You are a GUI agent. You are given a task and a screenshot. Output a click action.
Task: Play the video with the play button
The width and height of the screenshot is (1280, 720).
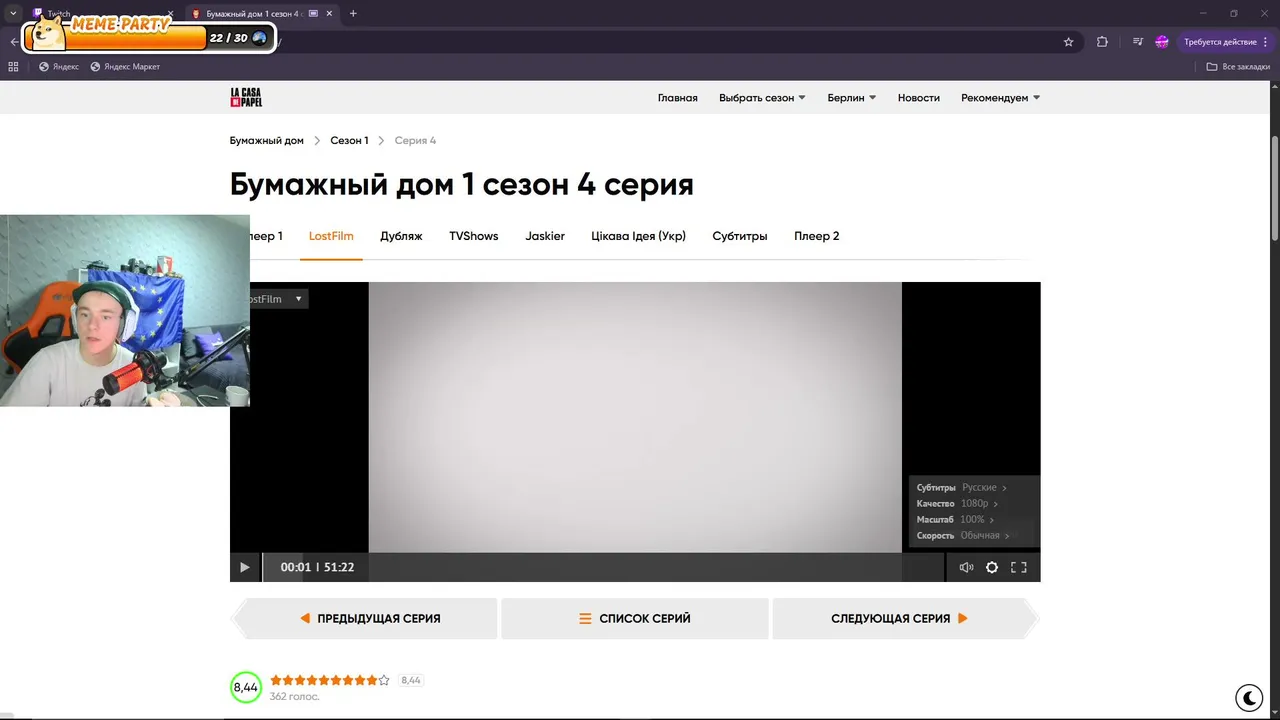click(244, 567)
